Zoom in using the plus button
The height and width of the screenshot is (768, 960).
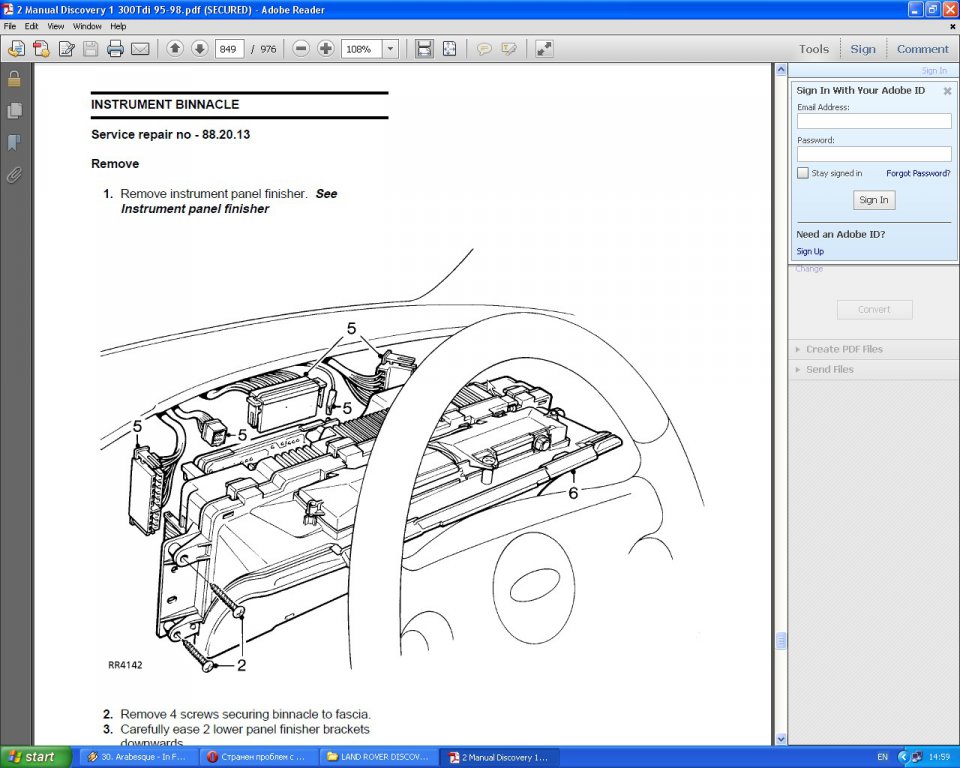point(326,49)
